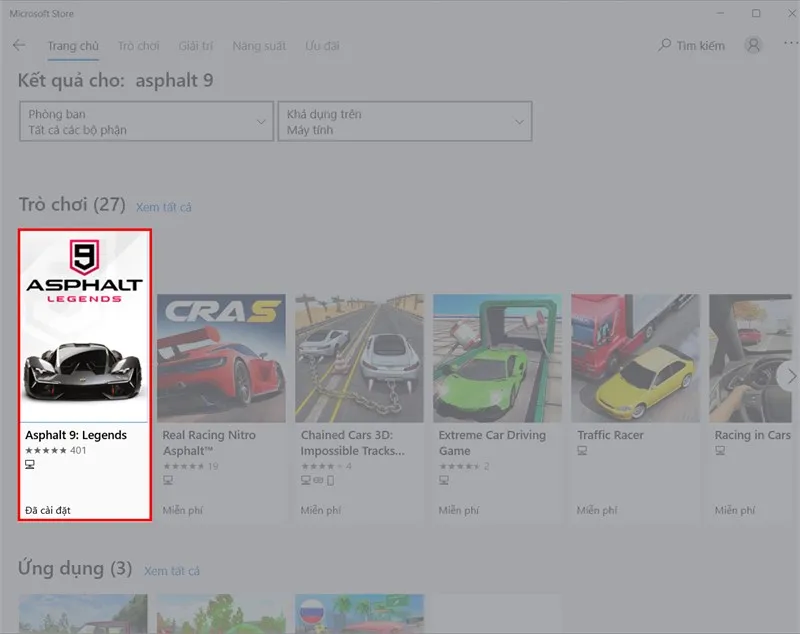Click the Asphalt 9 Legends logo image
The image size is (800, 634).
tap(84, 273)
